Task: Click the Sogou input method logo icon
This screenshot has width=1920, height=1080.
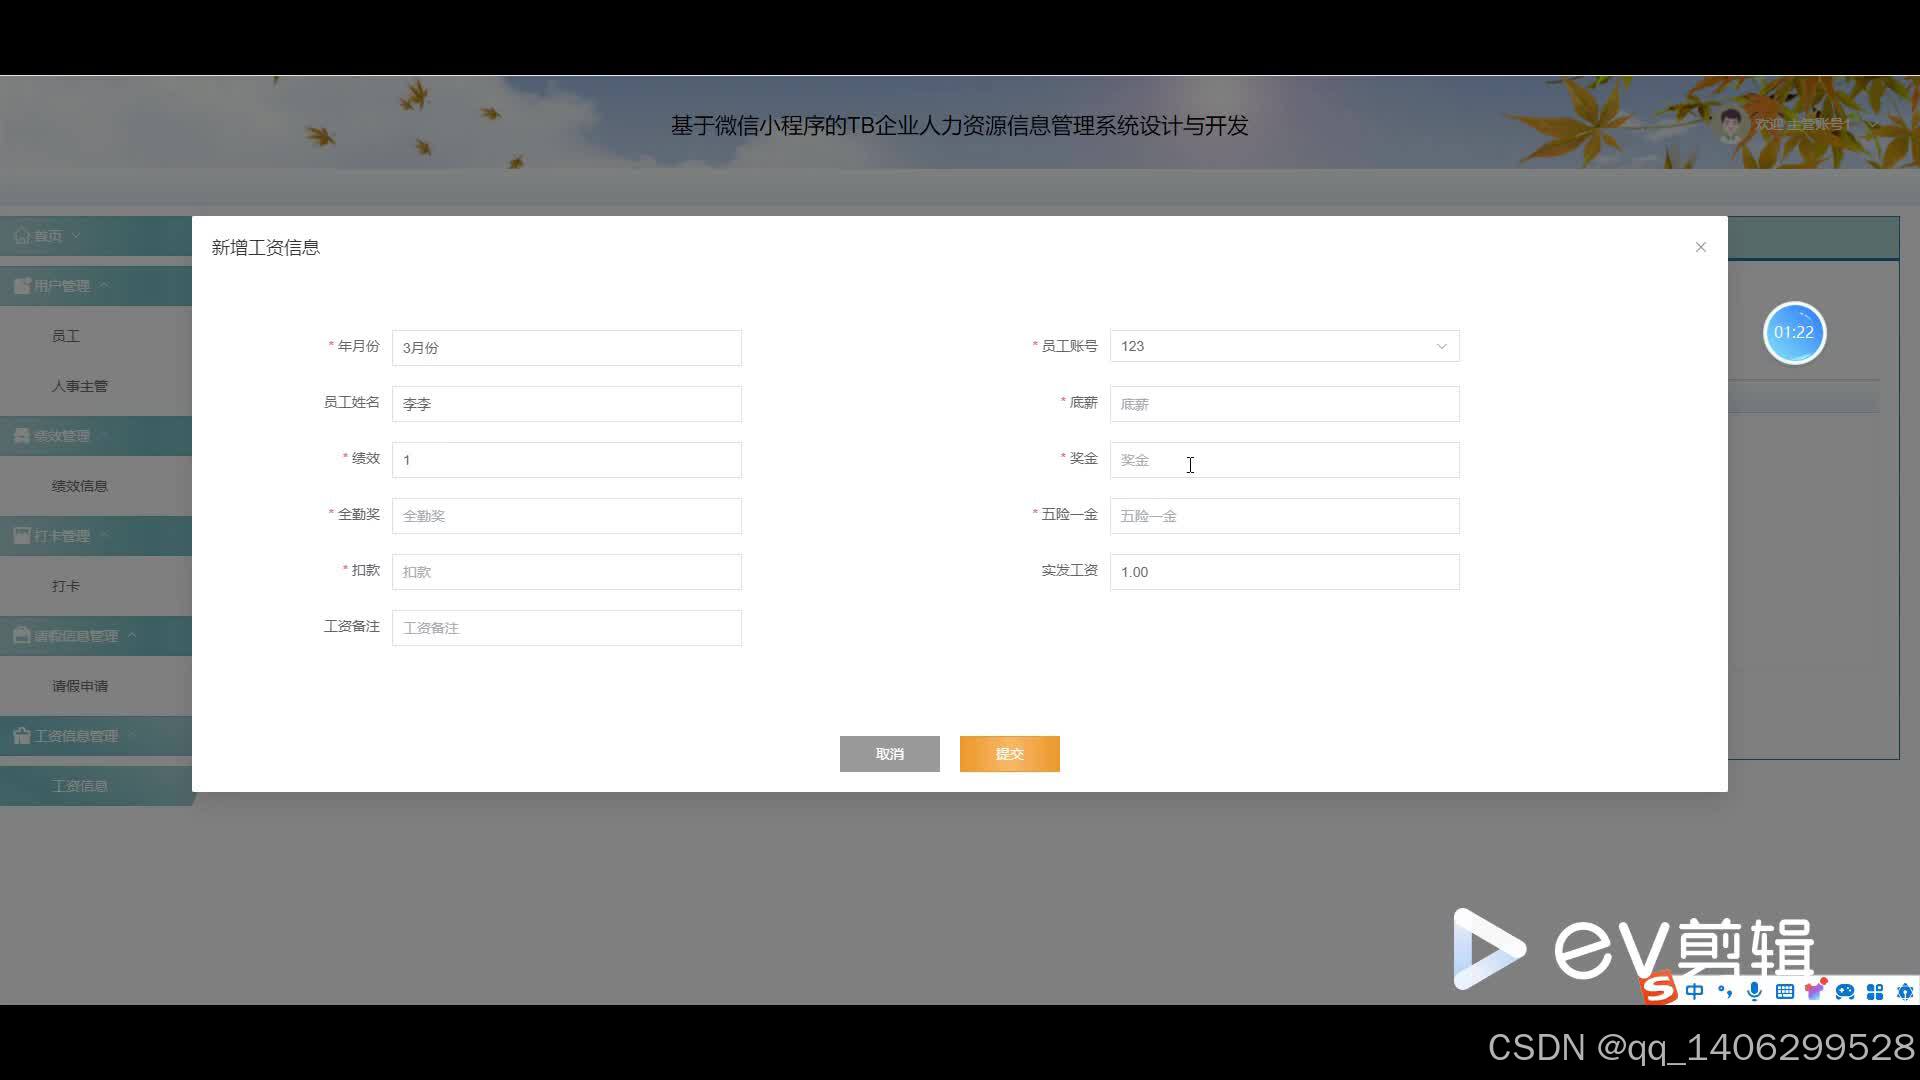Action: (1660, 988)
